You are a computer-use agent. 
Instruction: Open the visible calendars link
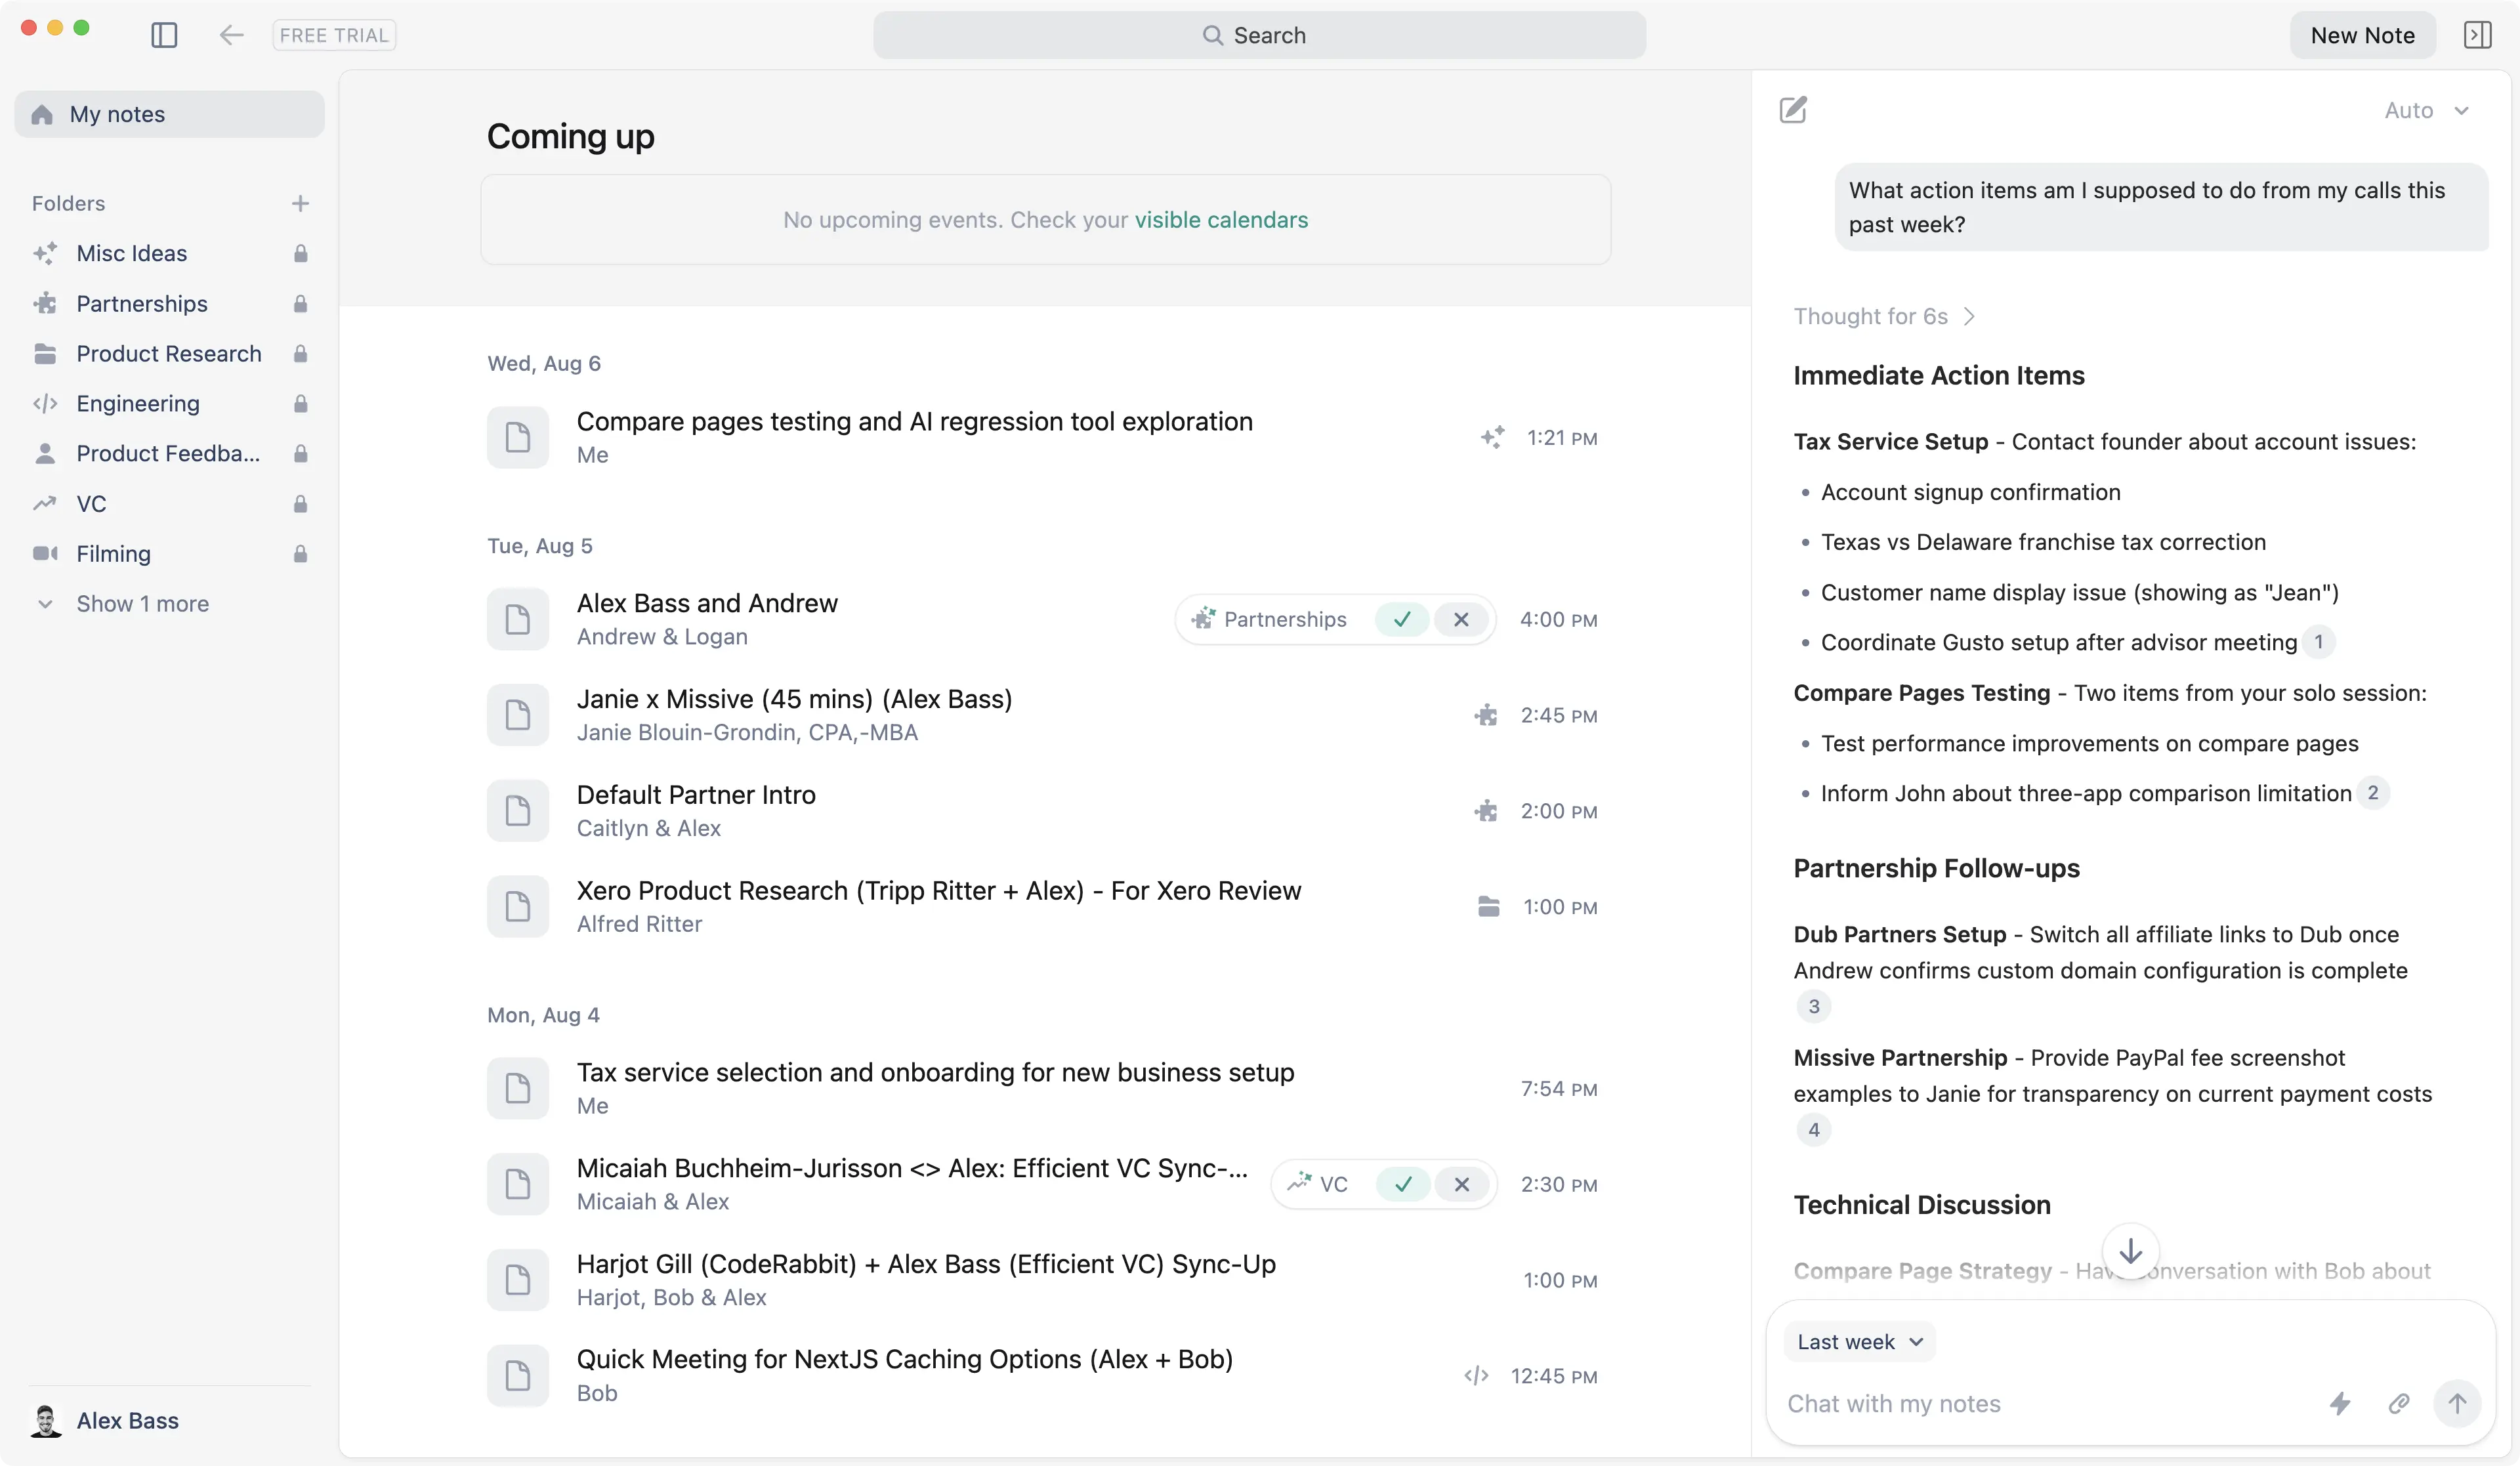1221,219
